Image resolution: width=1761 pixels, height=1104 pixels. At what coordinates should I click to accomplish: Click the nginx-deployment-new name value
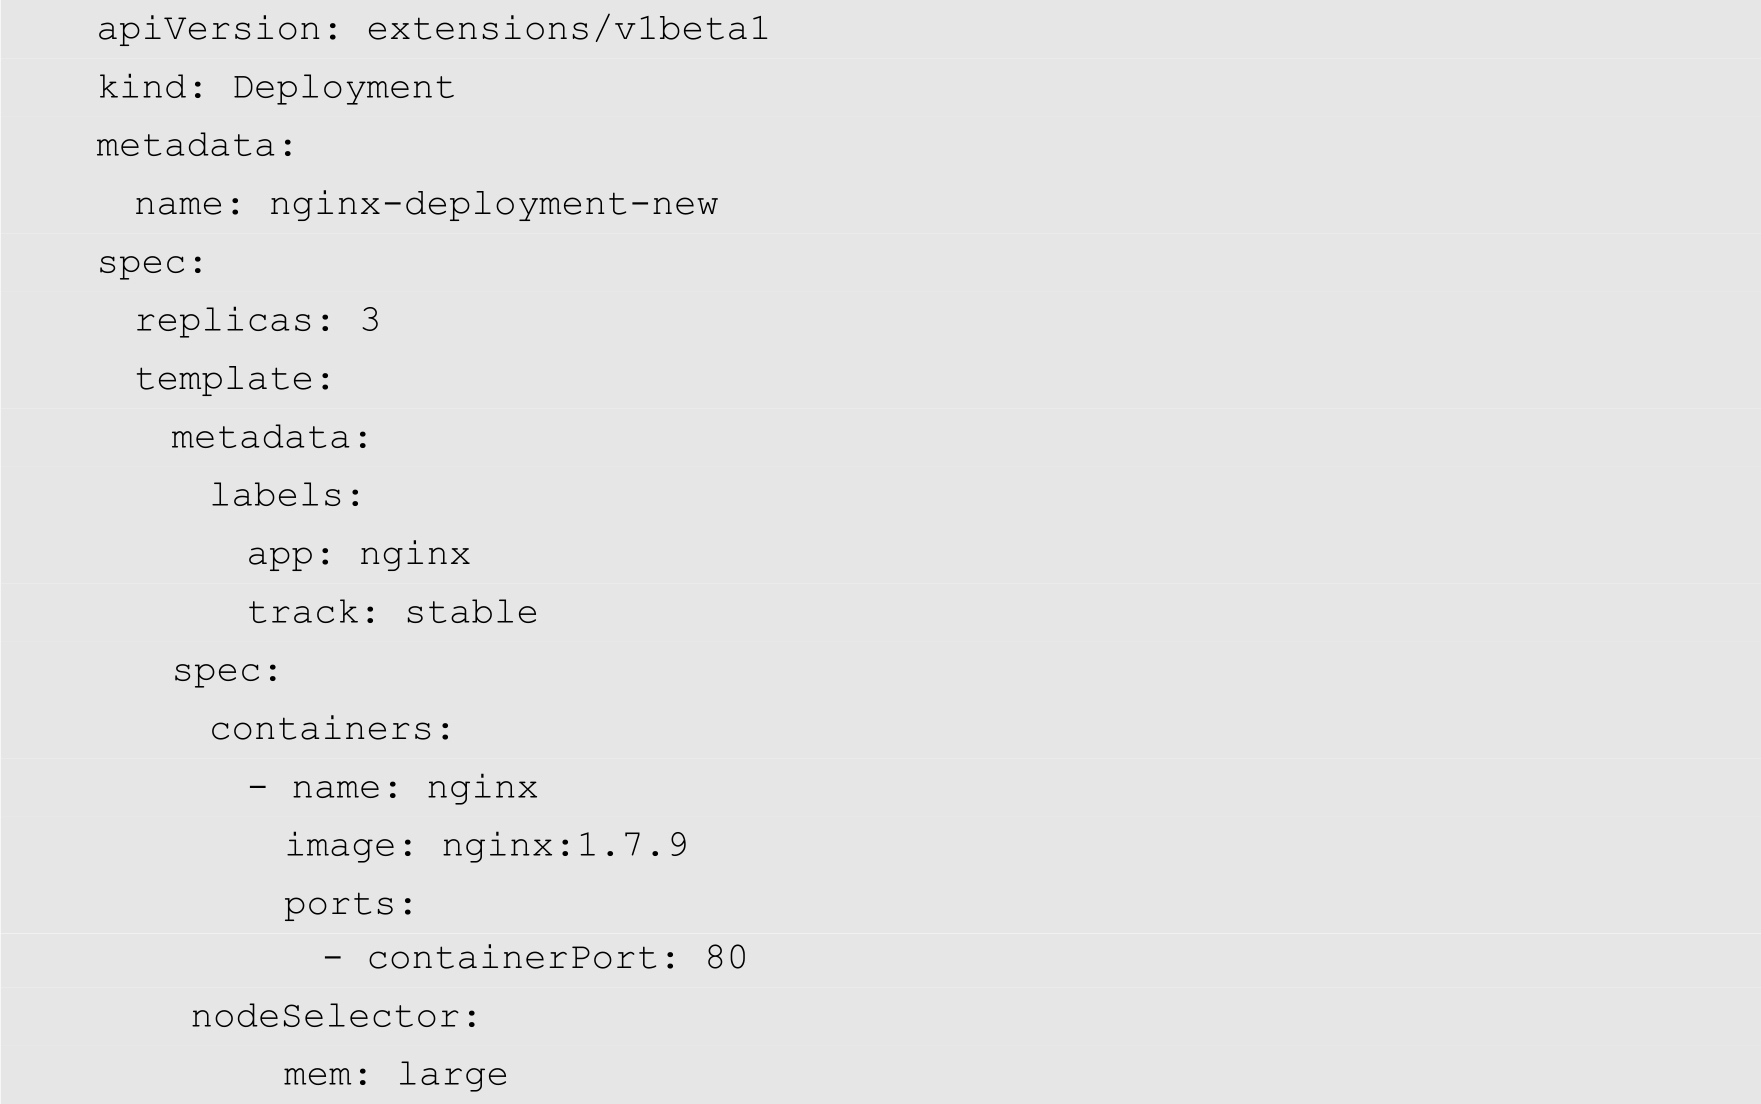[x=493, y=204]
